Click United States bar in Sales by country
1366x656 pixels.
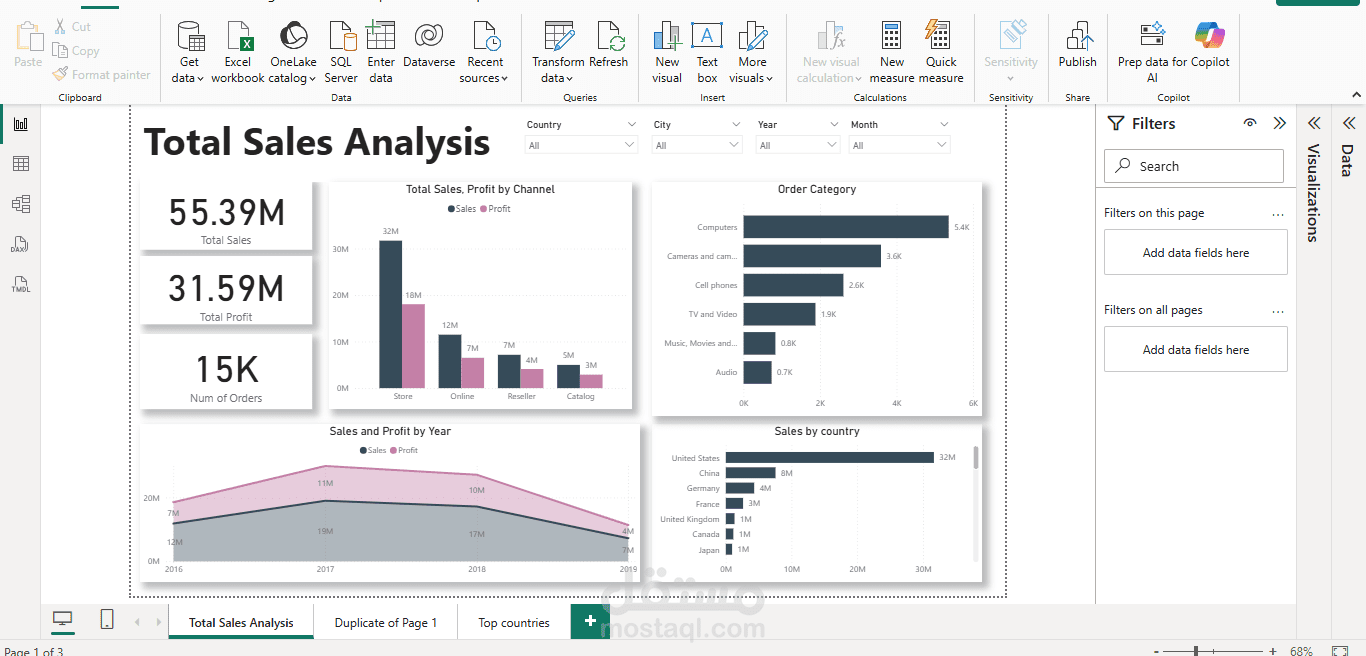(830, 457)
